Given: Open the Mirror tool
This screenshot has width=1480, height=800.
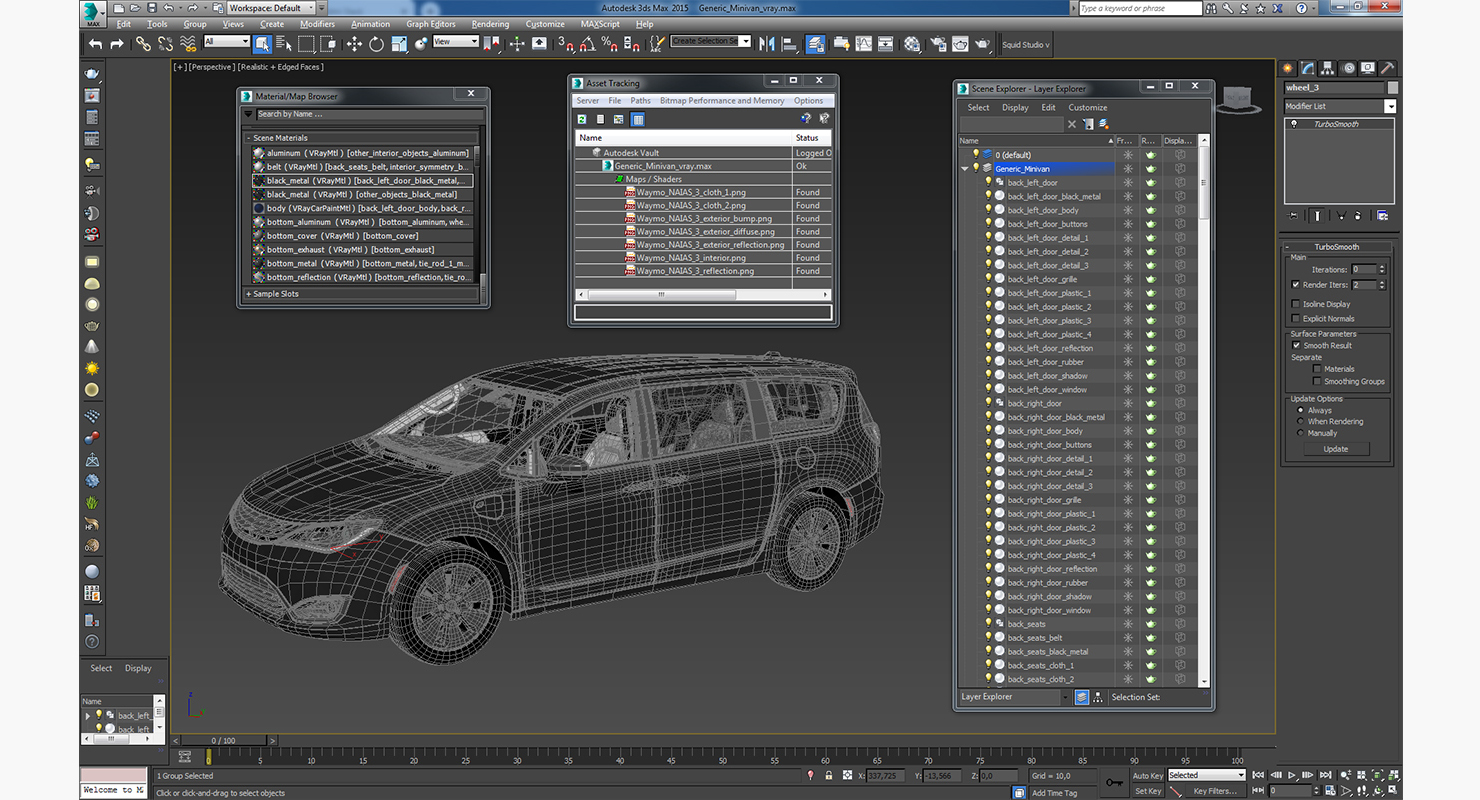Looking at the screenshot, I should click(x=767, y=44).
